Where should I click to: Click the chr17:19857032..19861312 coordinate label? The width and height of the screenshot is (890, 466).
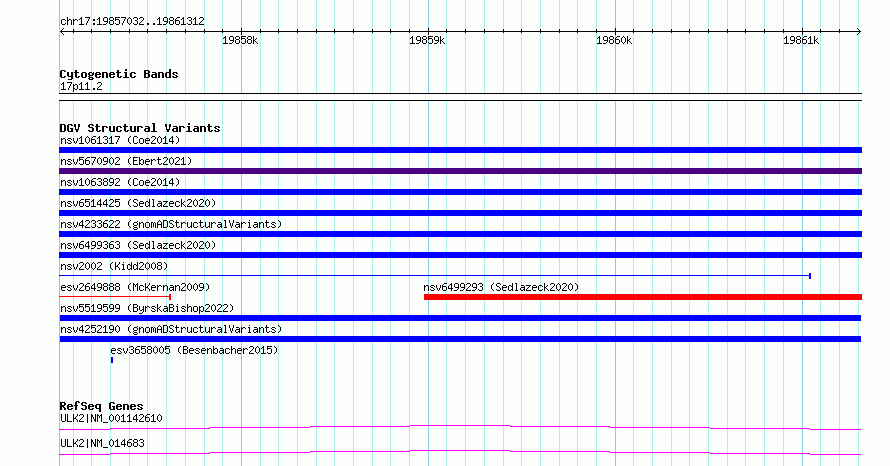pos(132,21)
